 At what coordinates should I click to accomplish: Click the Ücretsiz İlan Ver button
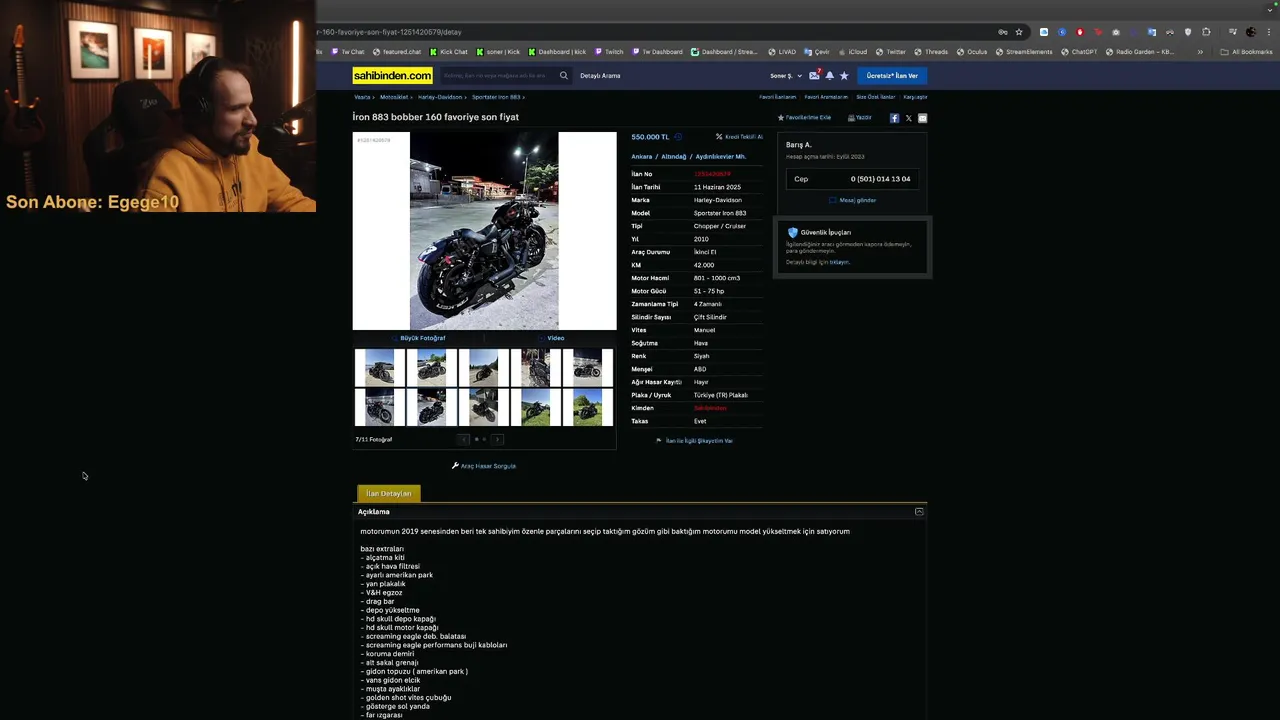892,76
